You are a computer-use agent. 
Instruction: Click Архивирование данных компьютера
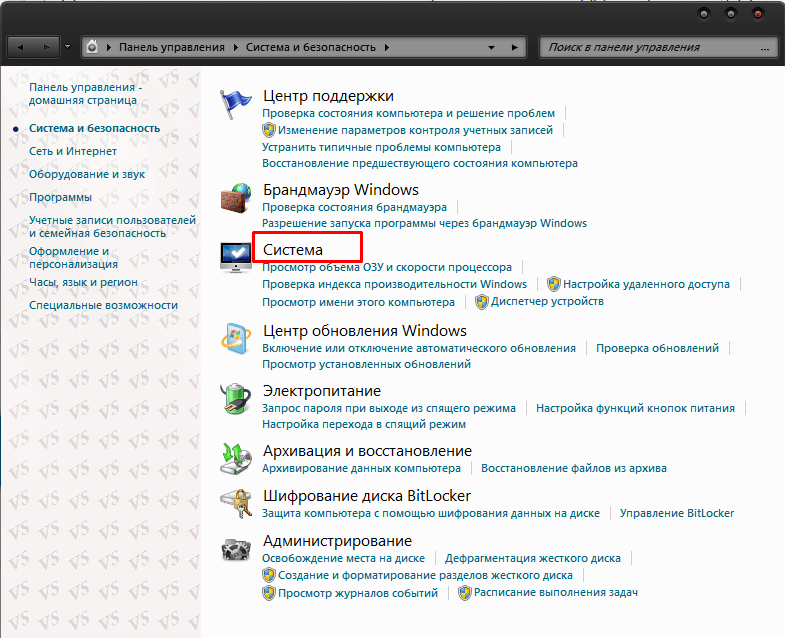click(x=361, y=468)
